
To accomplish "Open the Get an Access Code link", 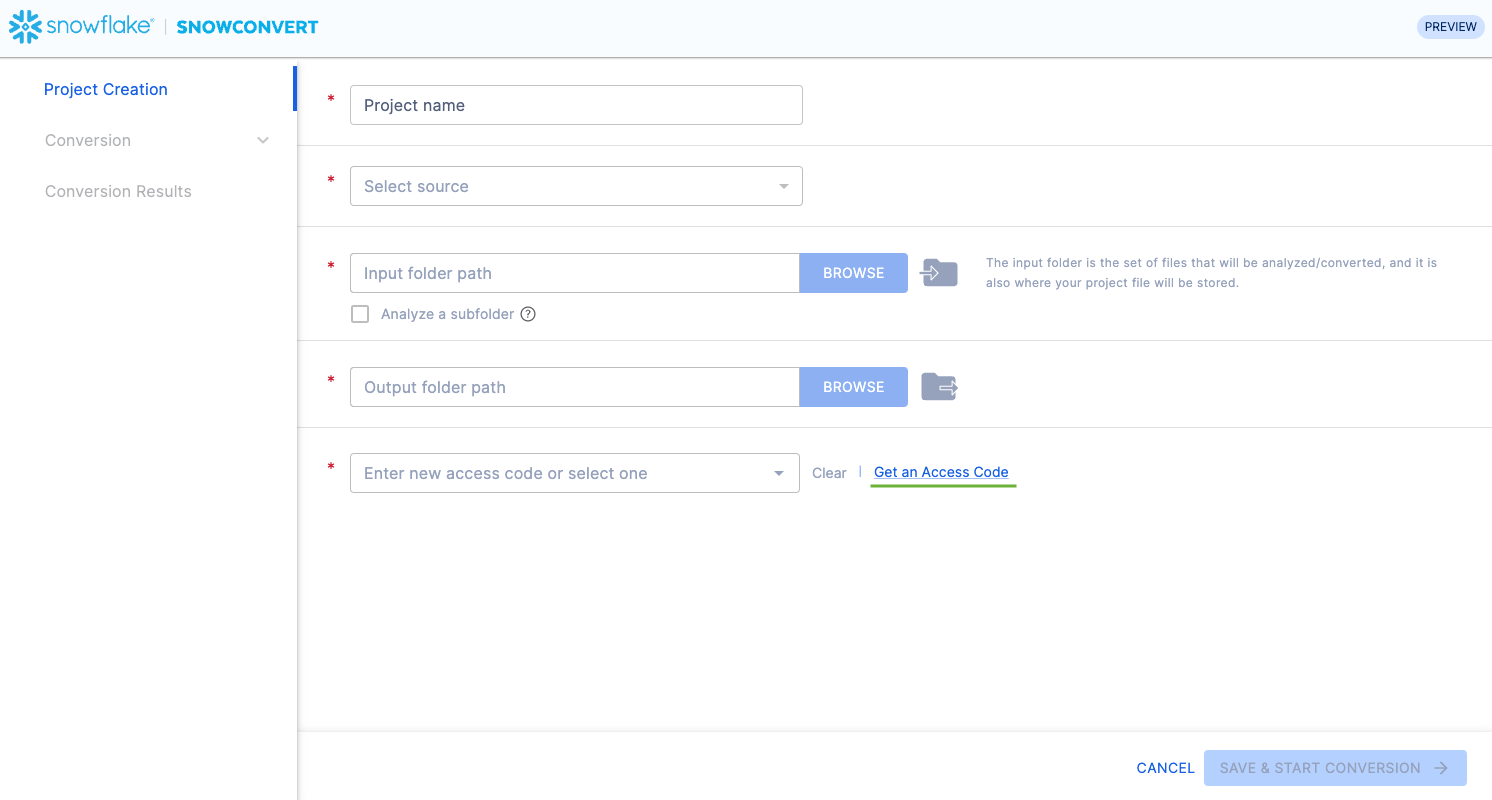I will 941,472.
